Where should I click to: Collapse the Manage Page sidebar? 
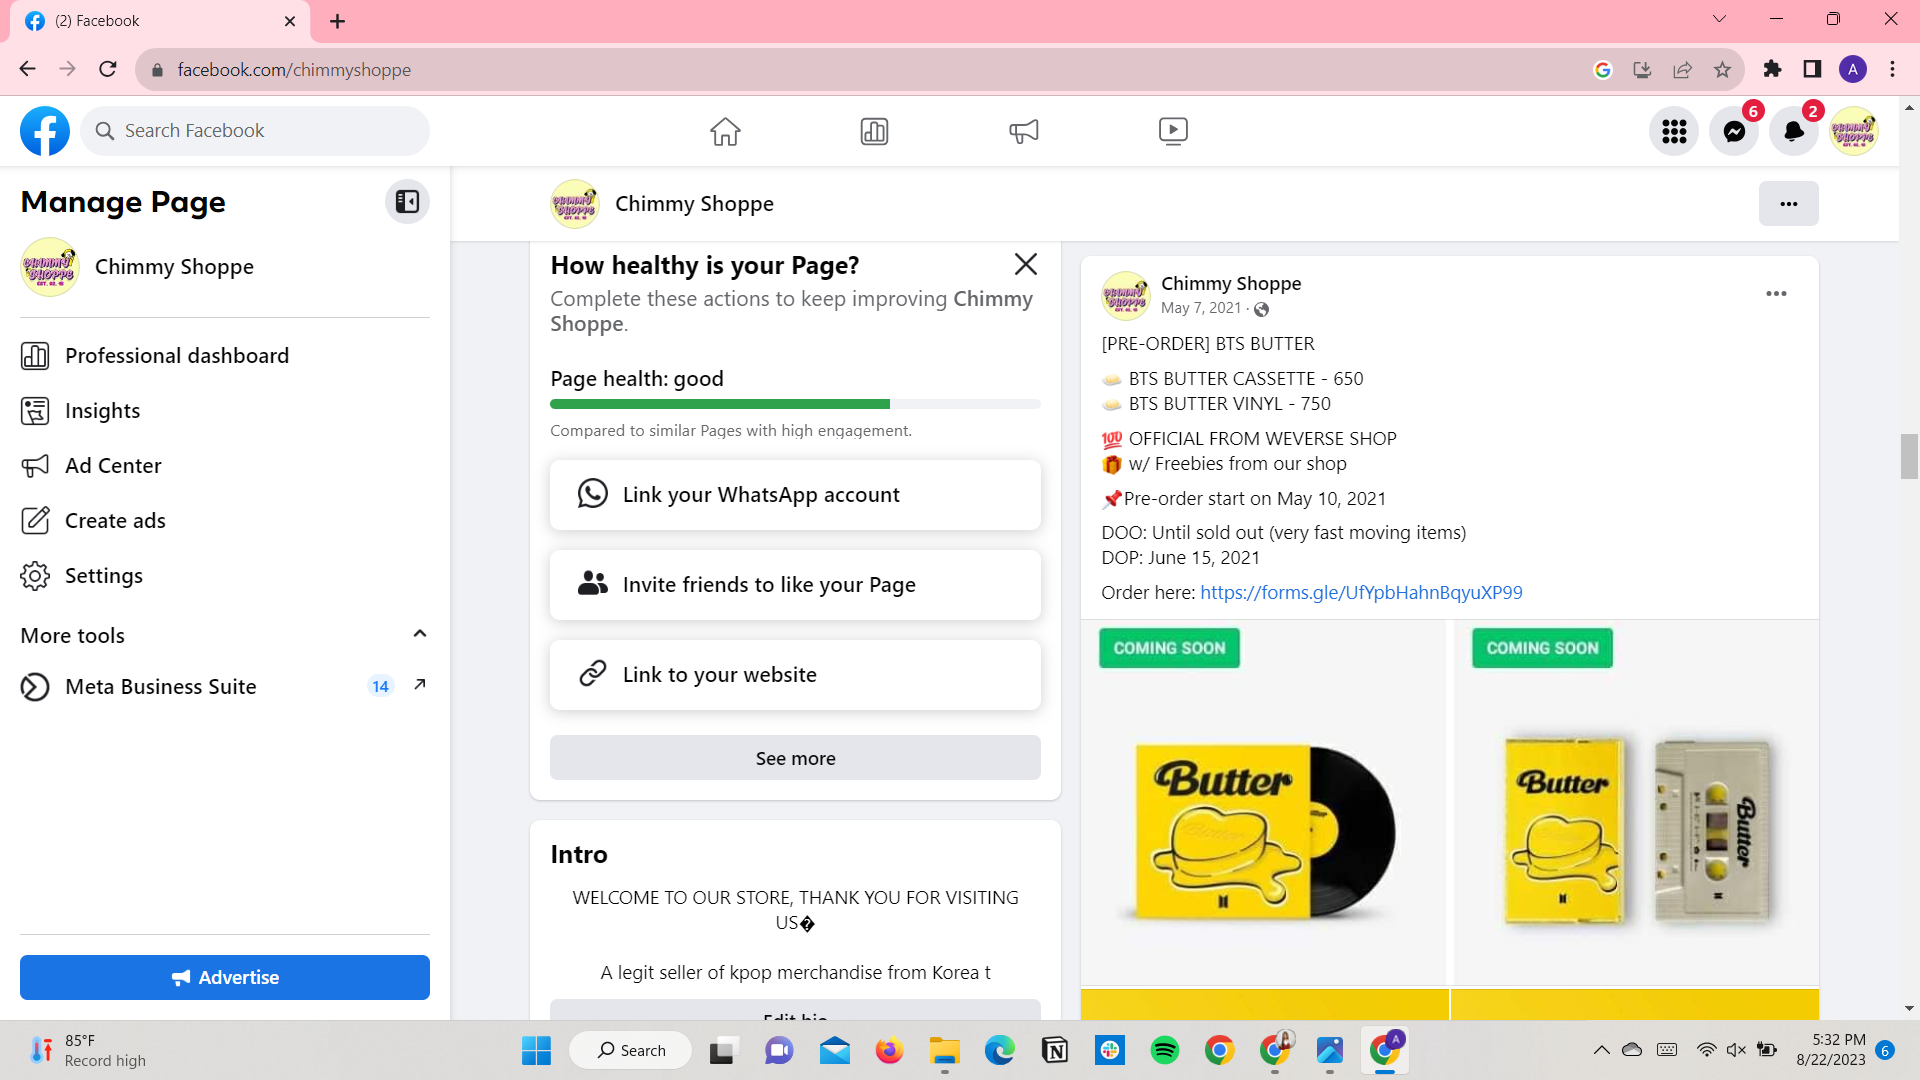click(x=407, y=202)
